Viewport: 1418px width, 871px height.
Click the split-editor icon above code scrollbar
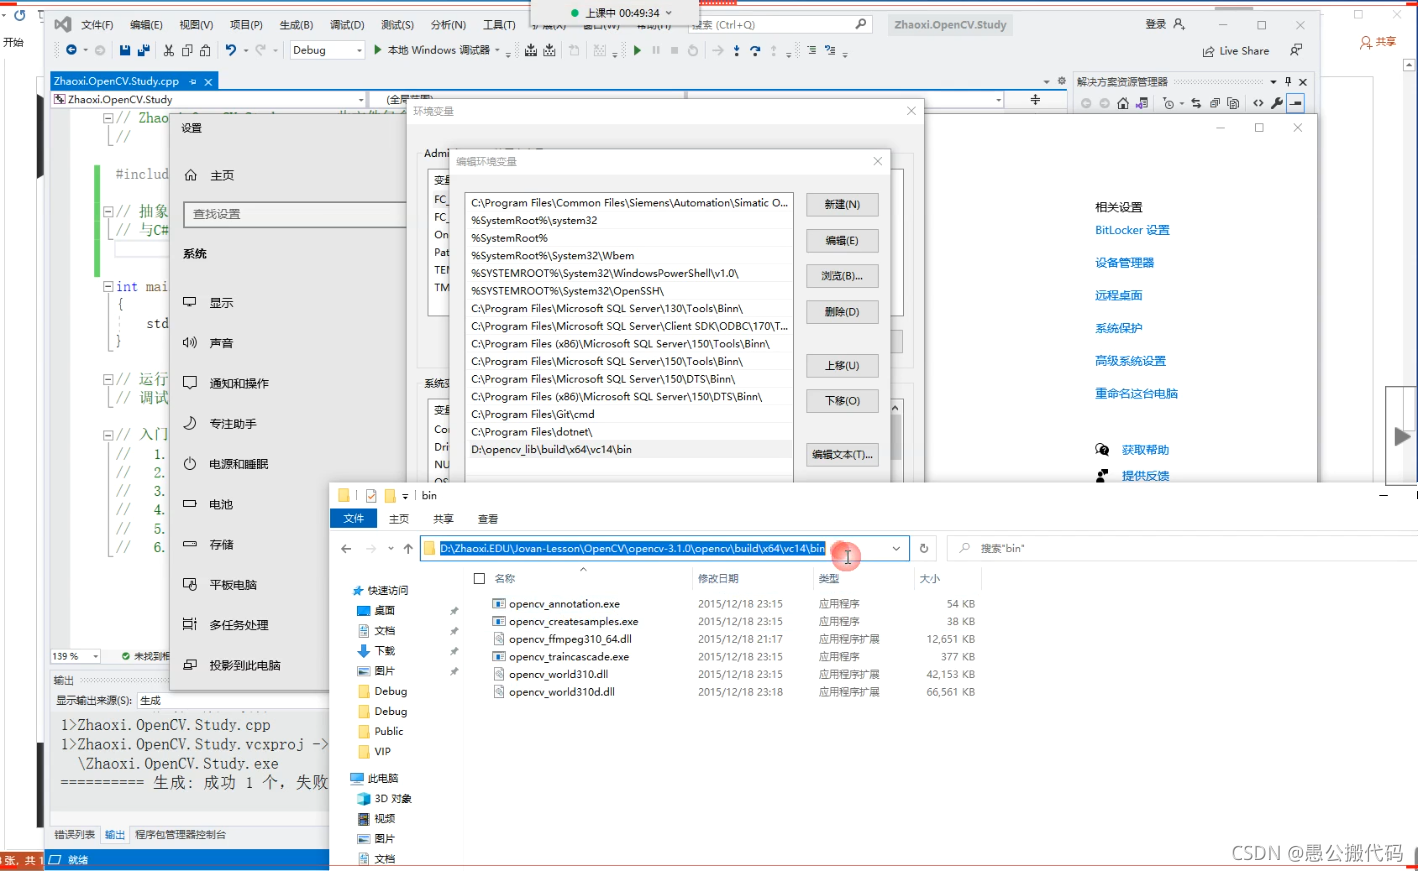click(x=1035, y=100)
